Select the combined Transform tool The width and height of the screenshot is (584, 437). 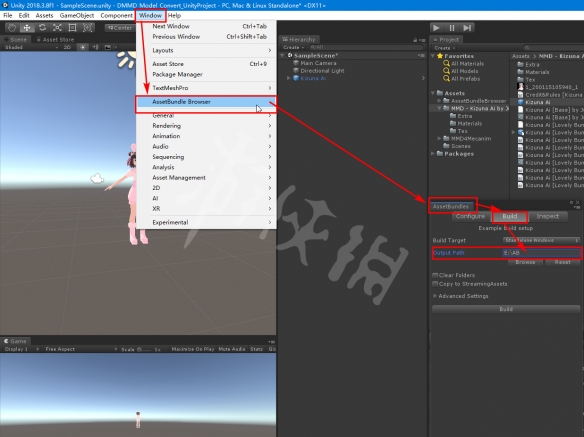pos(88,28)
